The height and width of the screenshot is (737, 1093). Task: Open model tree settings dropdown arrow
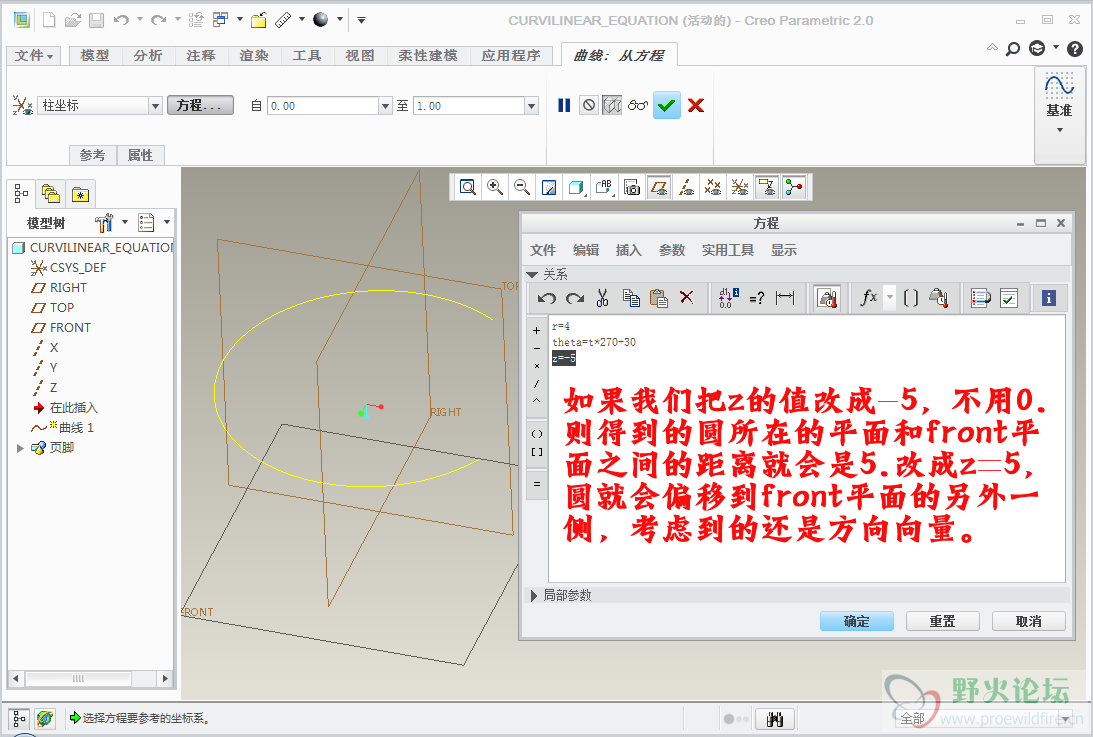pos(125,222)
